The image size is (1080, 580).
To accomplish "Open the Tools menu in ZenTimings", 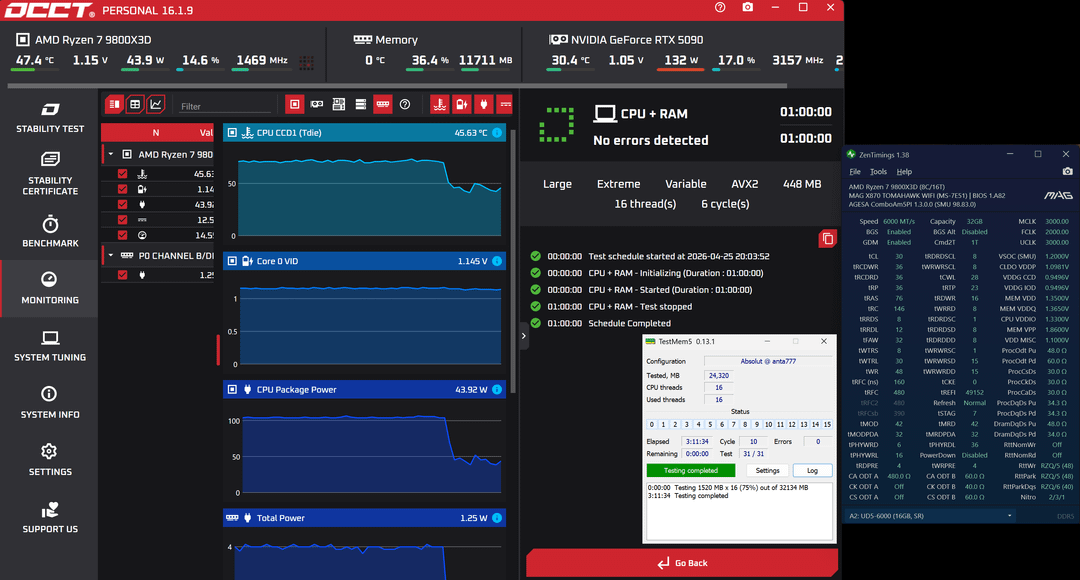I will point(878,172).
